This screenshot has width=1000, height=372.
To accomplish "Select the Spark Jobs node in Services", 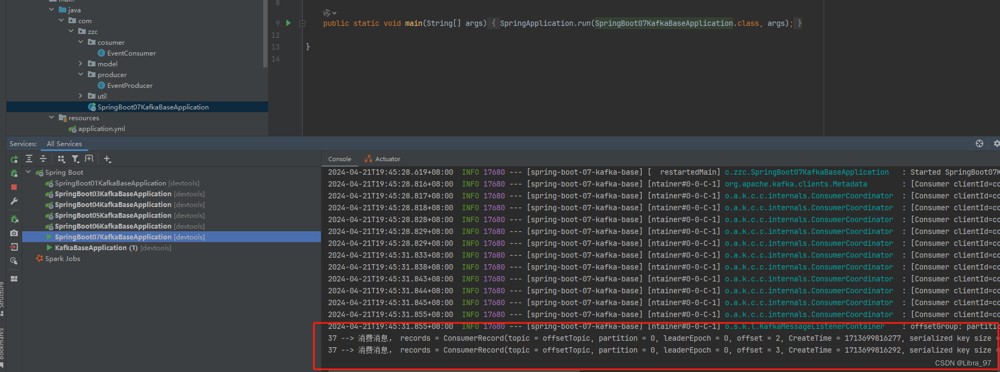I will pos(58,258).
